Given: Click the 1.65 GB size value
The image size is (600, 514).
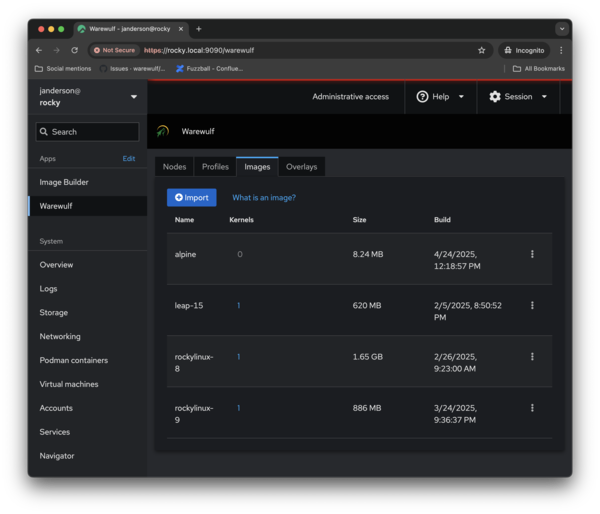Looking at the screenshot, I should point(367,357).
